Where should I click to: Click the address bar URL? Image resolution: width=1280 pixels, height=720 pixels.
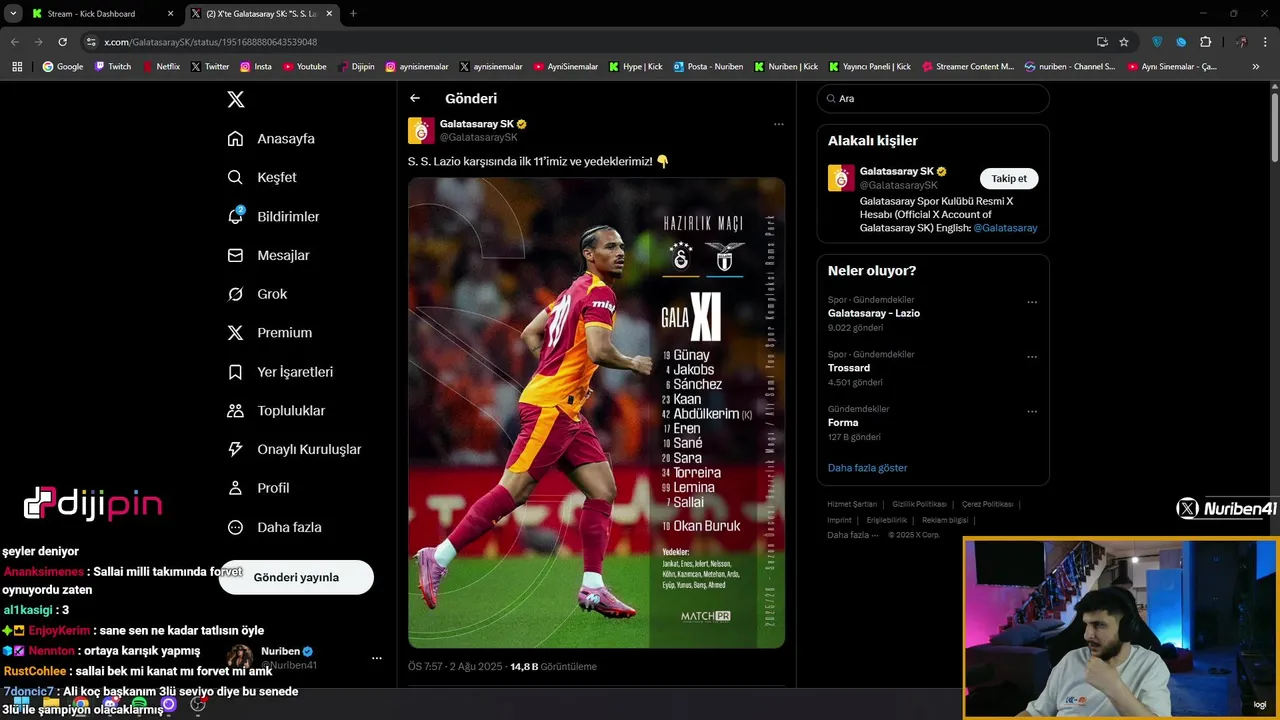[210, 42]
